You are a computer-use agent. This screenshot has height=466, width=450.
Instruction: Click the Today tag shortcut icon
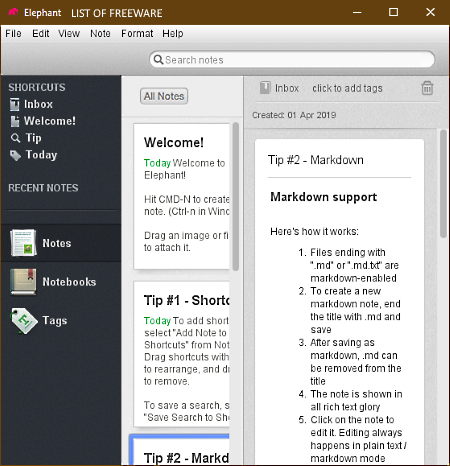click(15, 155)
